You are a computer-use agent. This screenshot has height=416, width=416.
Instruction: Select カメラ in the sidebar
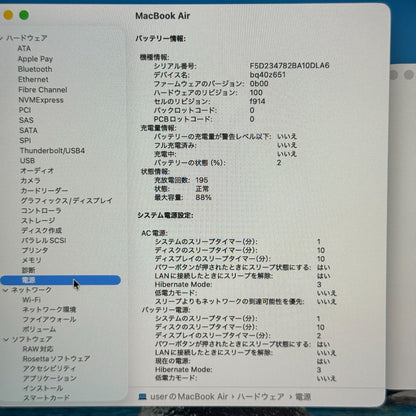(x=30, y=181)
